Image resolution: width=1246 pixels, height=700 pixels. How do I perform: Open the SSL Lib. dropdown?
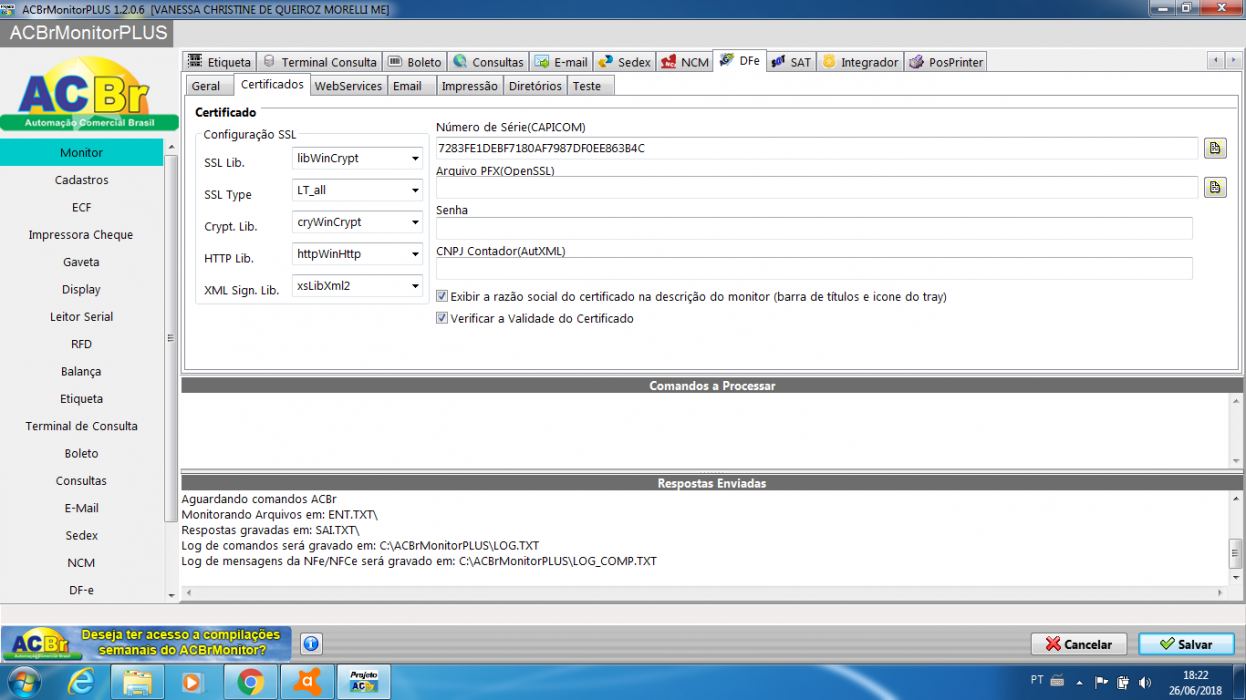[x=414, y=158]
